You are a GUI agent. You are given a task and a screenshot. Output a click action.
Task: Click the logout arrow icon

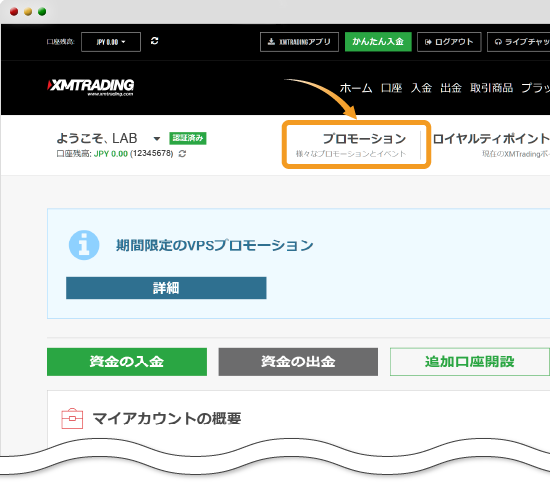click(428, 42)
